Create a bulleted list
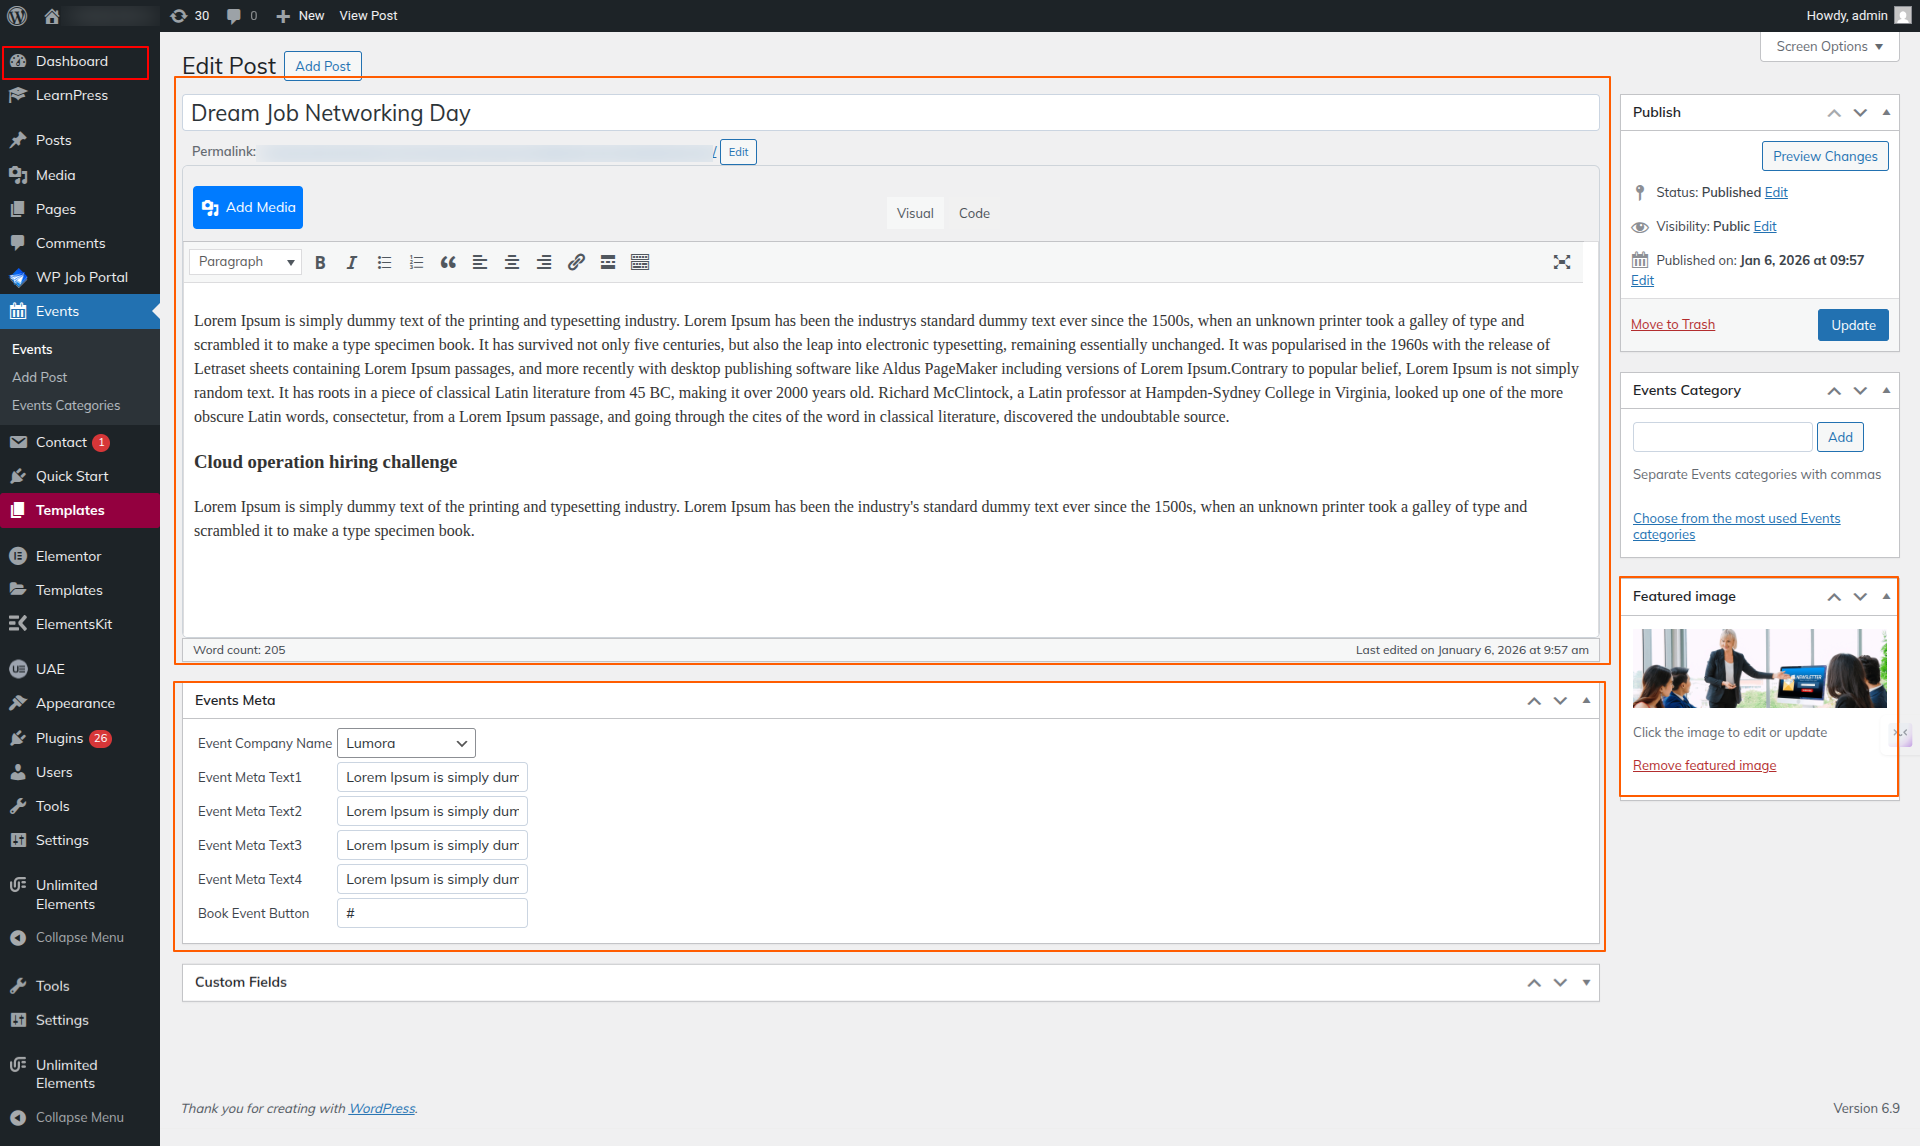Screen dimensions: 1920x1146 pos(384,262)
